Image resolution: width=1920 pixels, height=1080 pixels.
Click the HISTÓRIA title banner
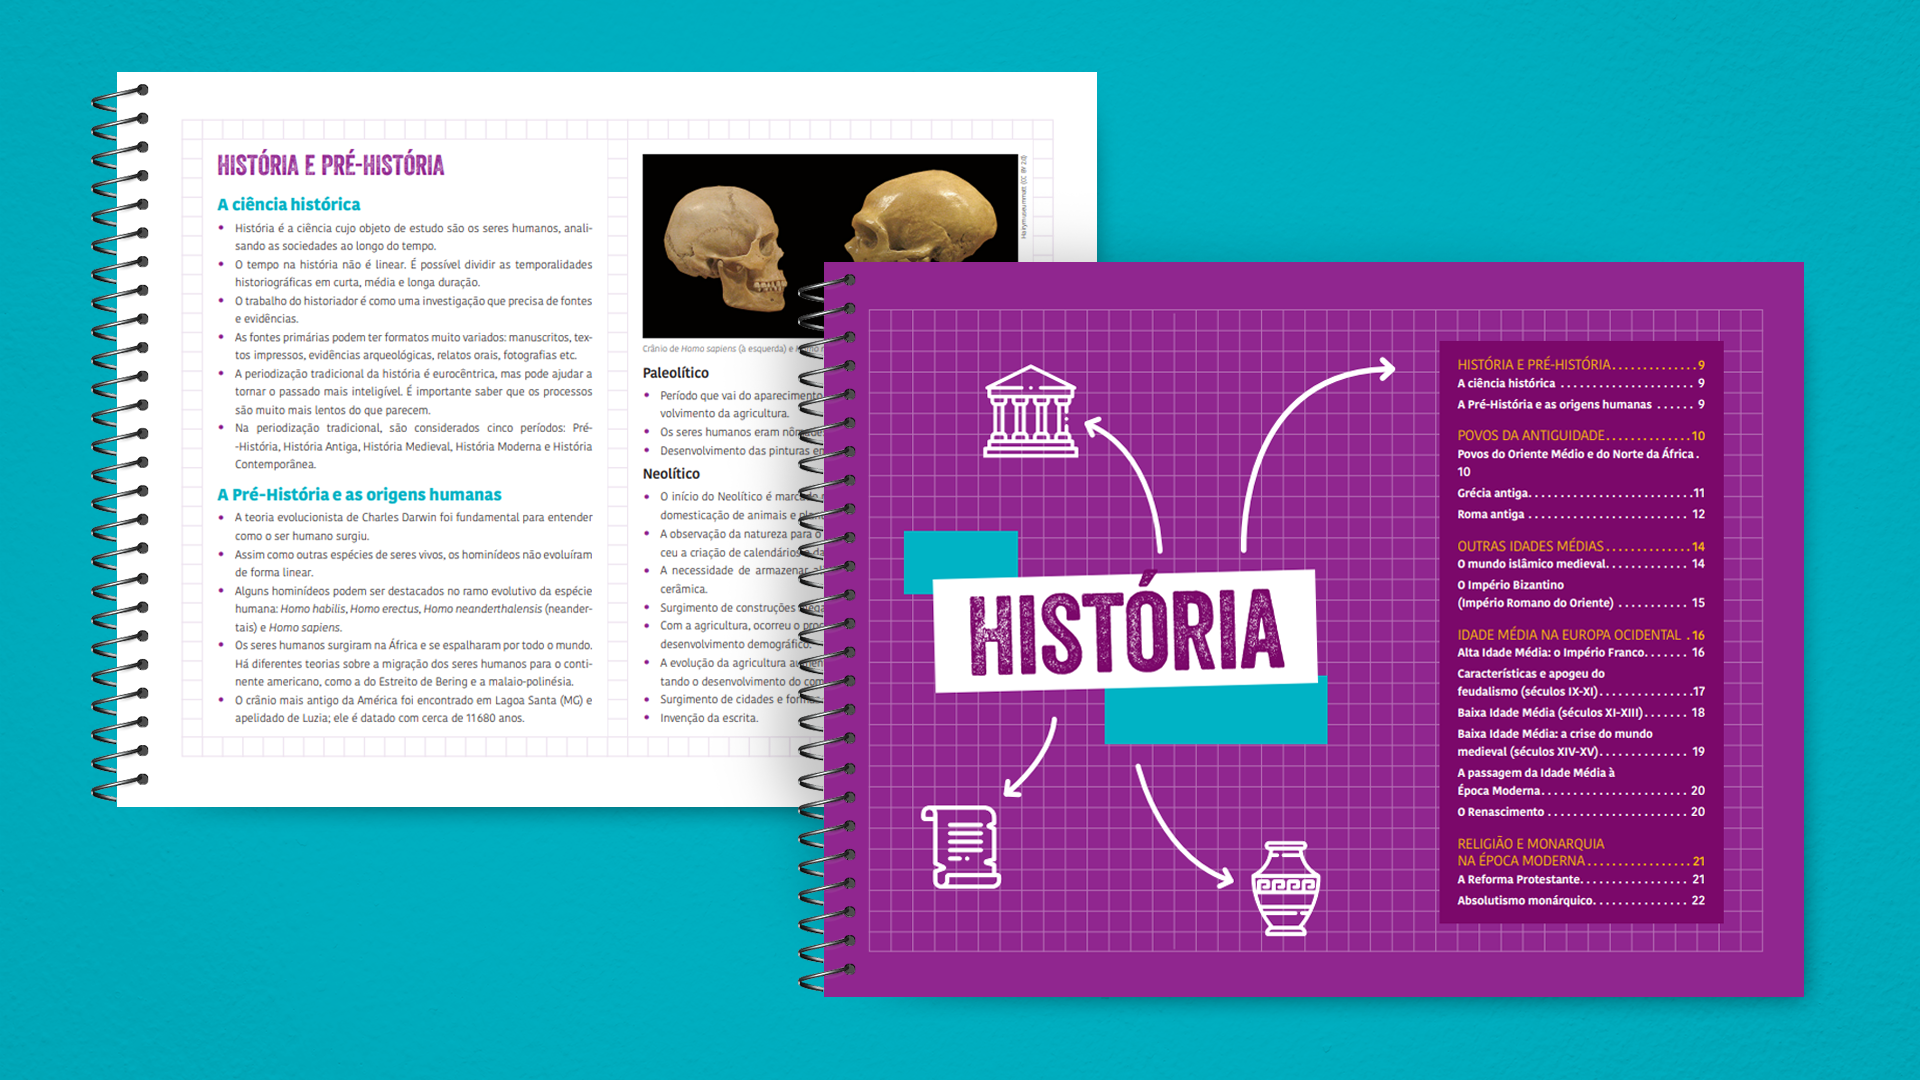(x=1125, y=632)
